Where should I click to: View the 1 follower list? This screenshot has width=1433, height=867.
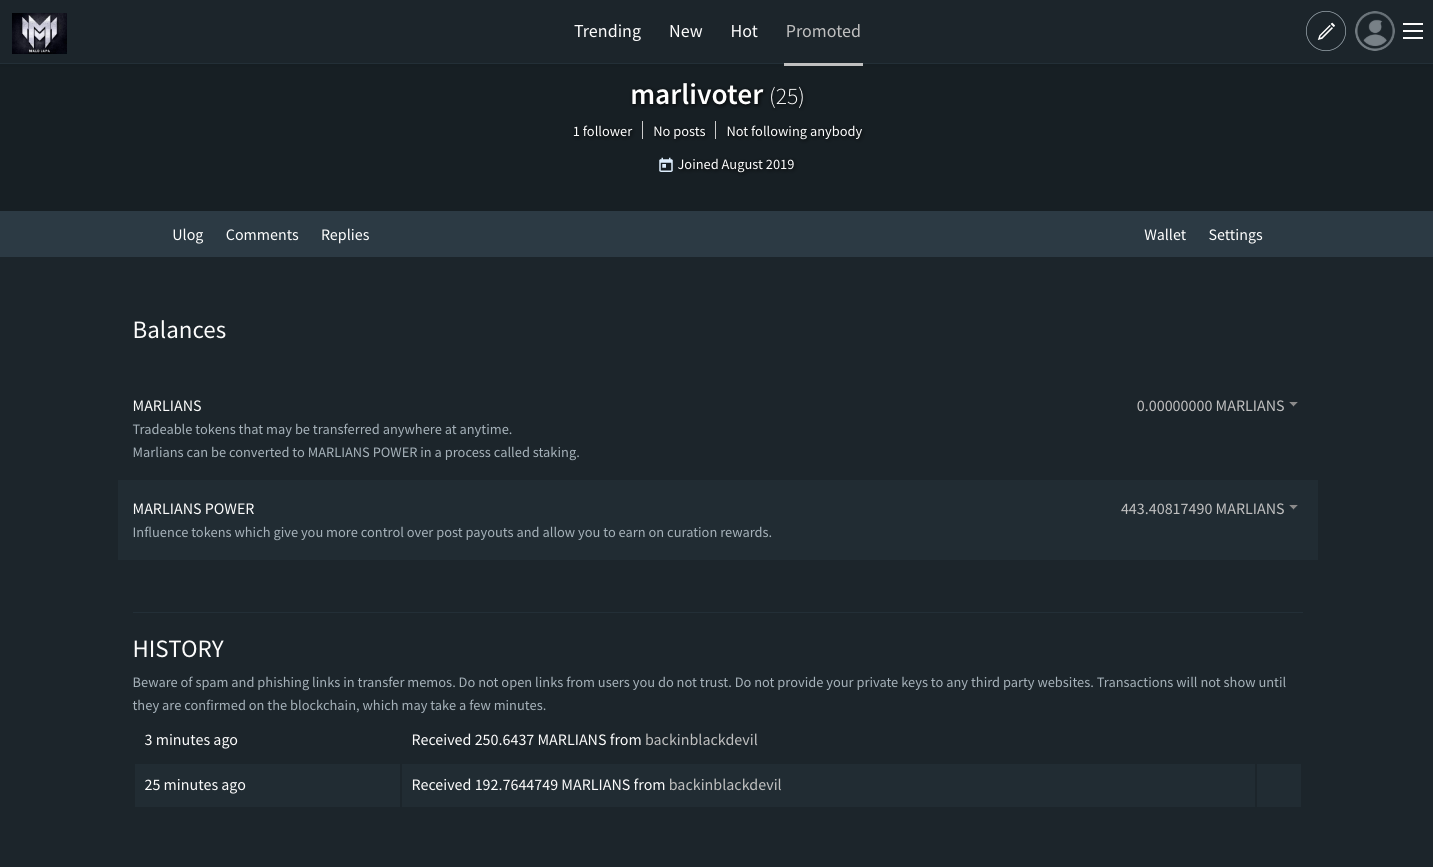point(602,131)
